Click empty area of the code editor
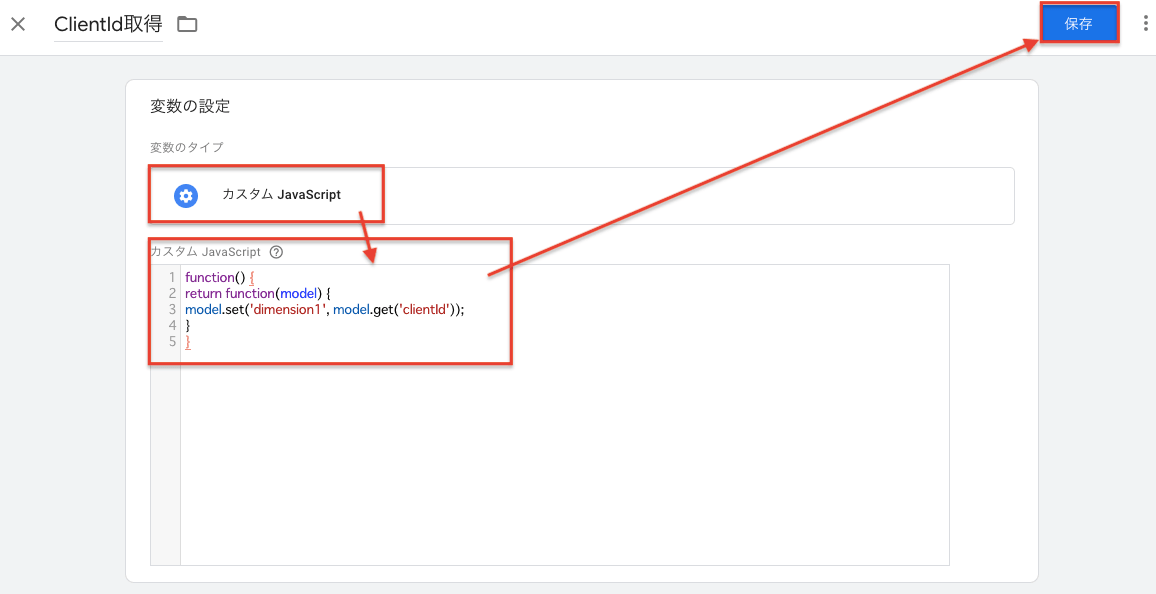 564,457
